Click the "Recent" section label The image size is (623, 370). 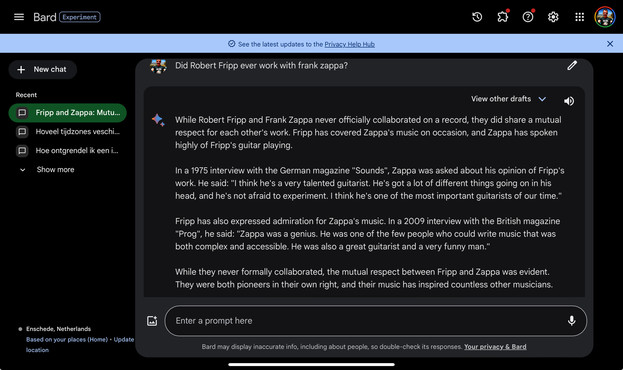pyautogui.click(x=26, y=95)
